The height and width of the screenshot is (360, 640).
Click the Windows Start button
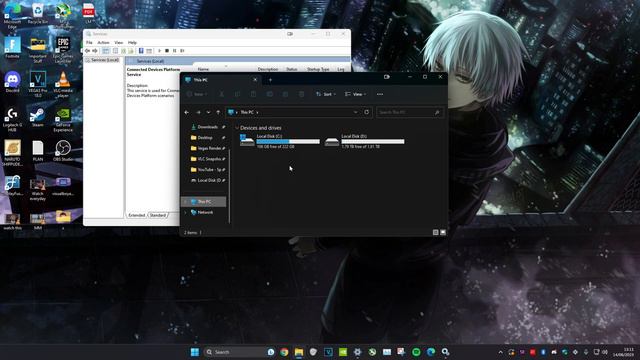[195, 352]
